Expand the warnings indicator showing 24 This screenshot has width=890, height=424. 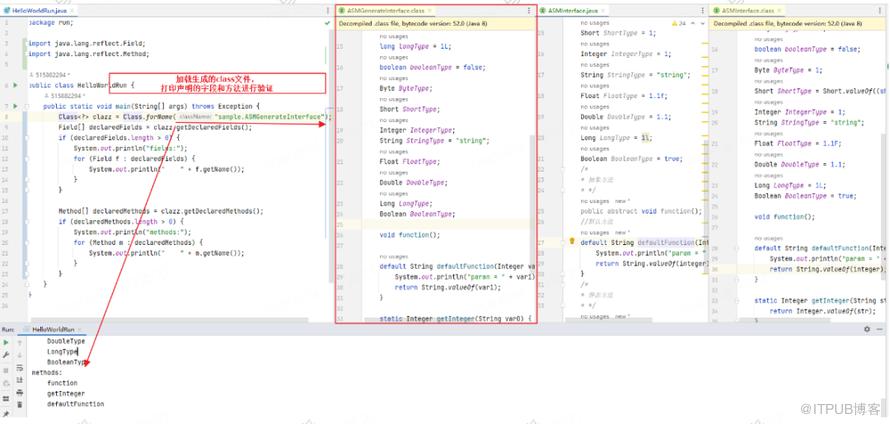point(679,24)
